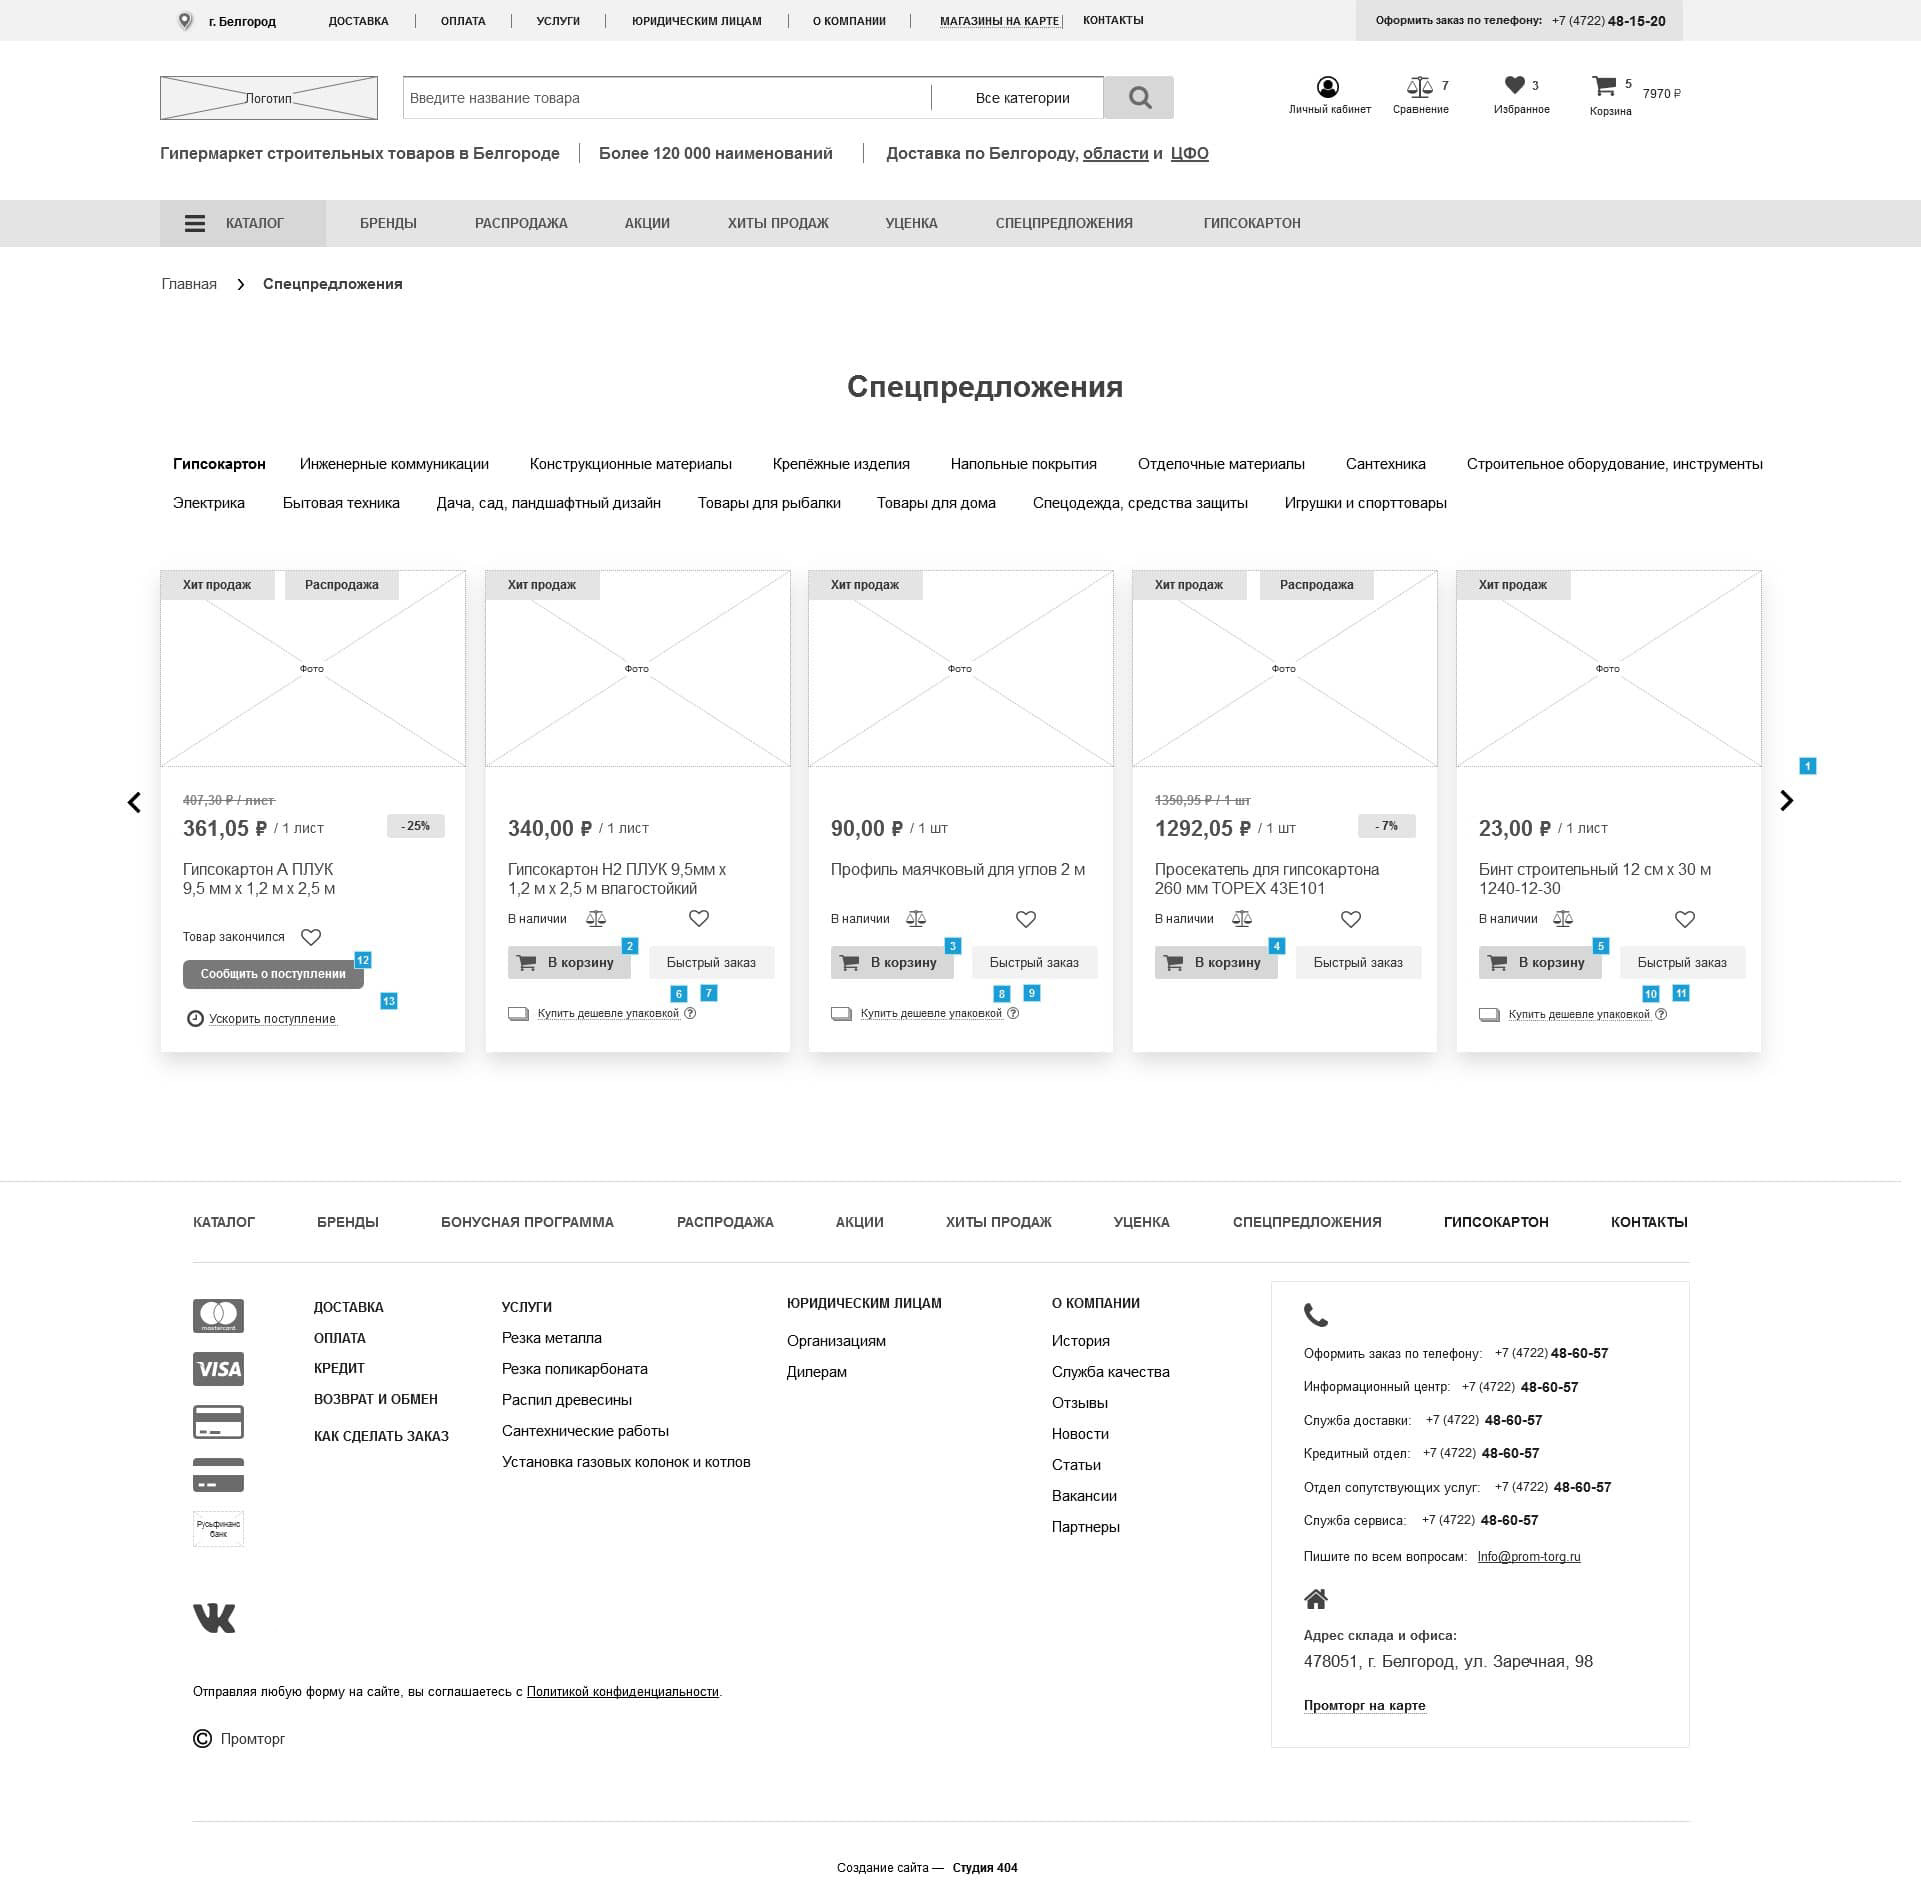Click help icon for Профиль маячковый packaging

[x=1013, y=1013]
